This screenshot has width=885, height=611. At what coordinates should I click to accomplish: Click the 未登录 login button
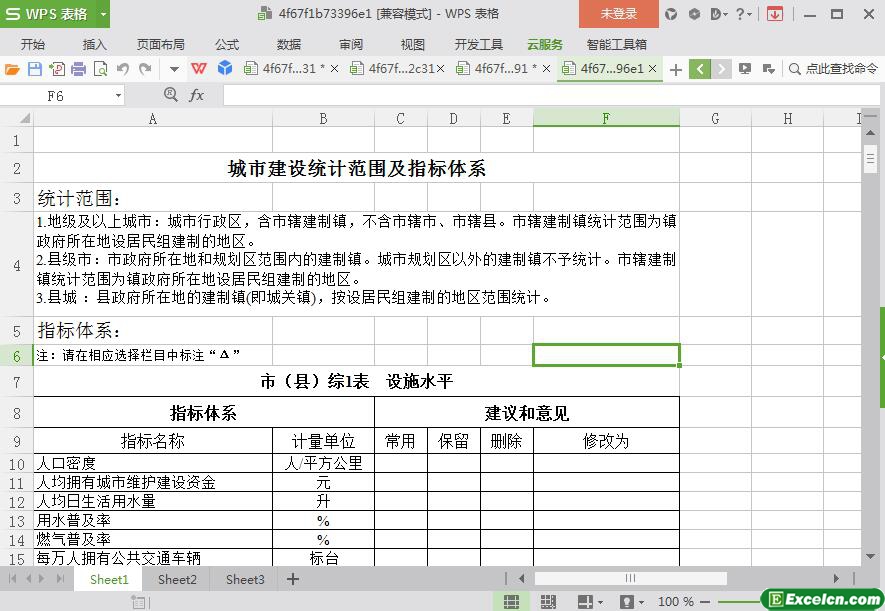click(618, 14)
